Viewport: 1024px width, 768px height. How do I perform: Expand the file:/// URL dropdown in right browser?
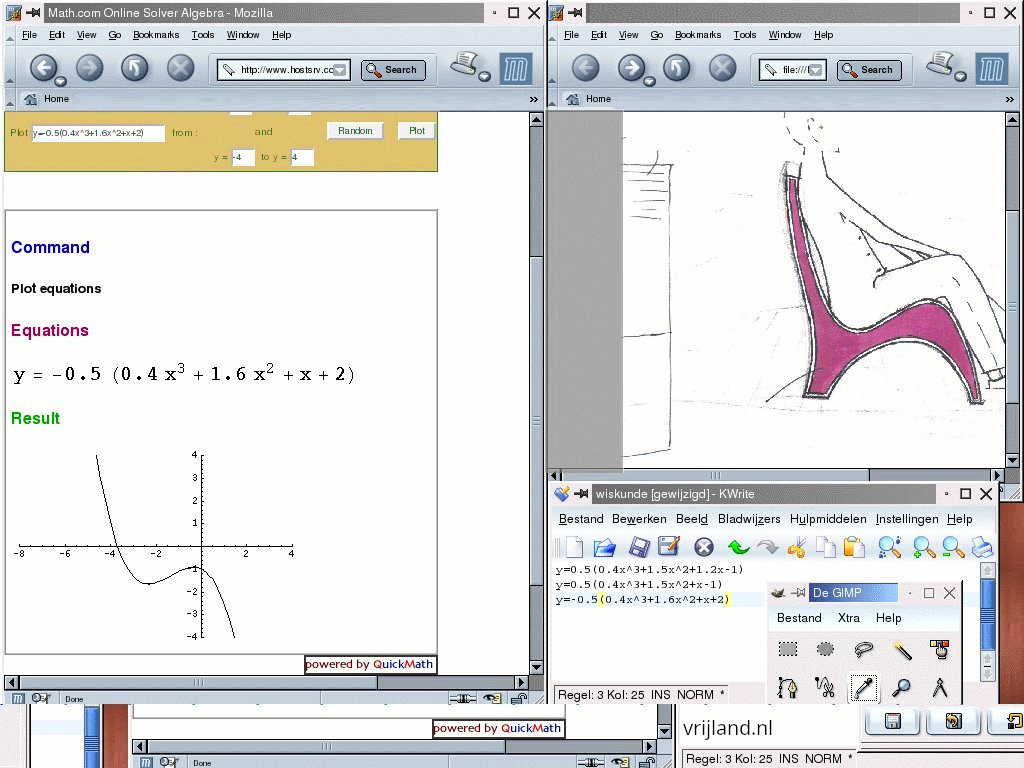pos(815,70)
